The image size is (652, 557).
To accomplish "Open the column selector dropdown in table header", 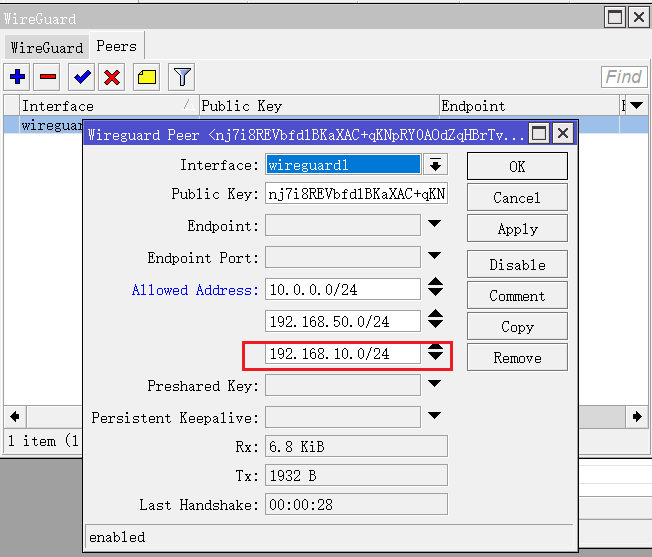I will tap(636, 105).
